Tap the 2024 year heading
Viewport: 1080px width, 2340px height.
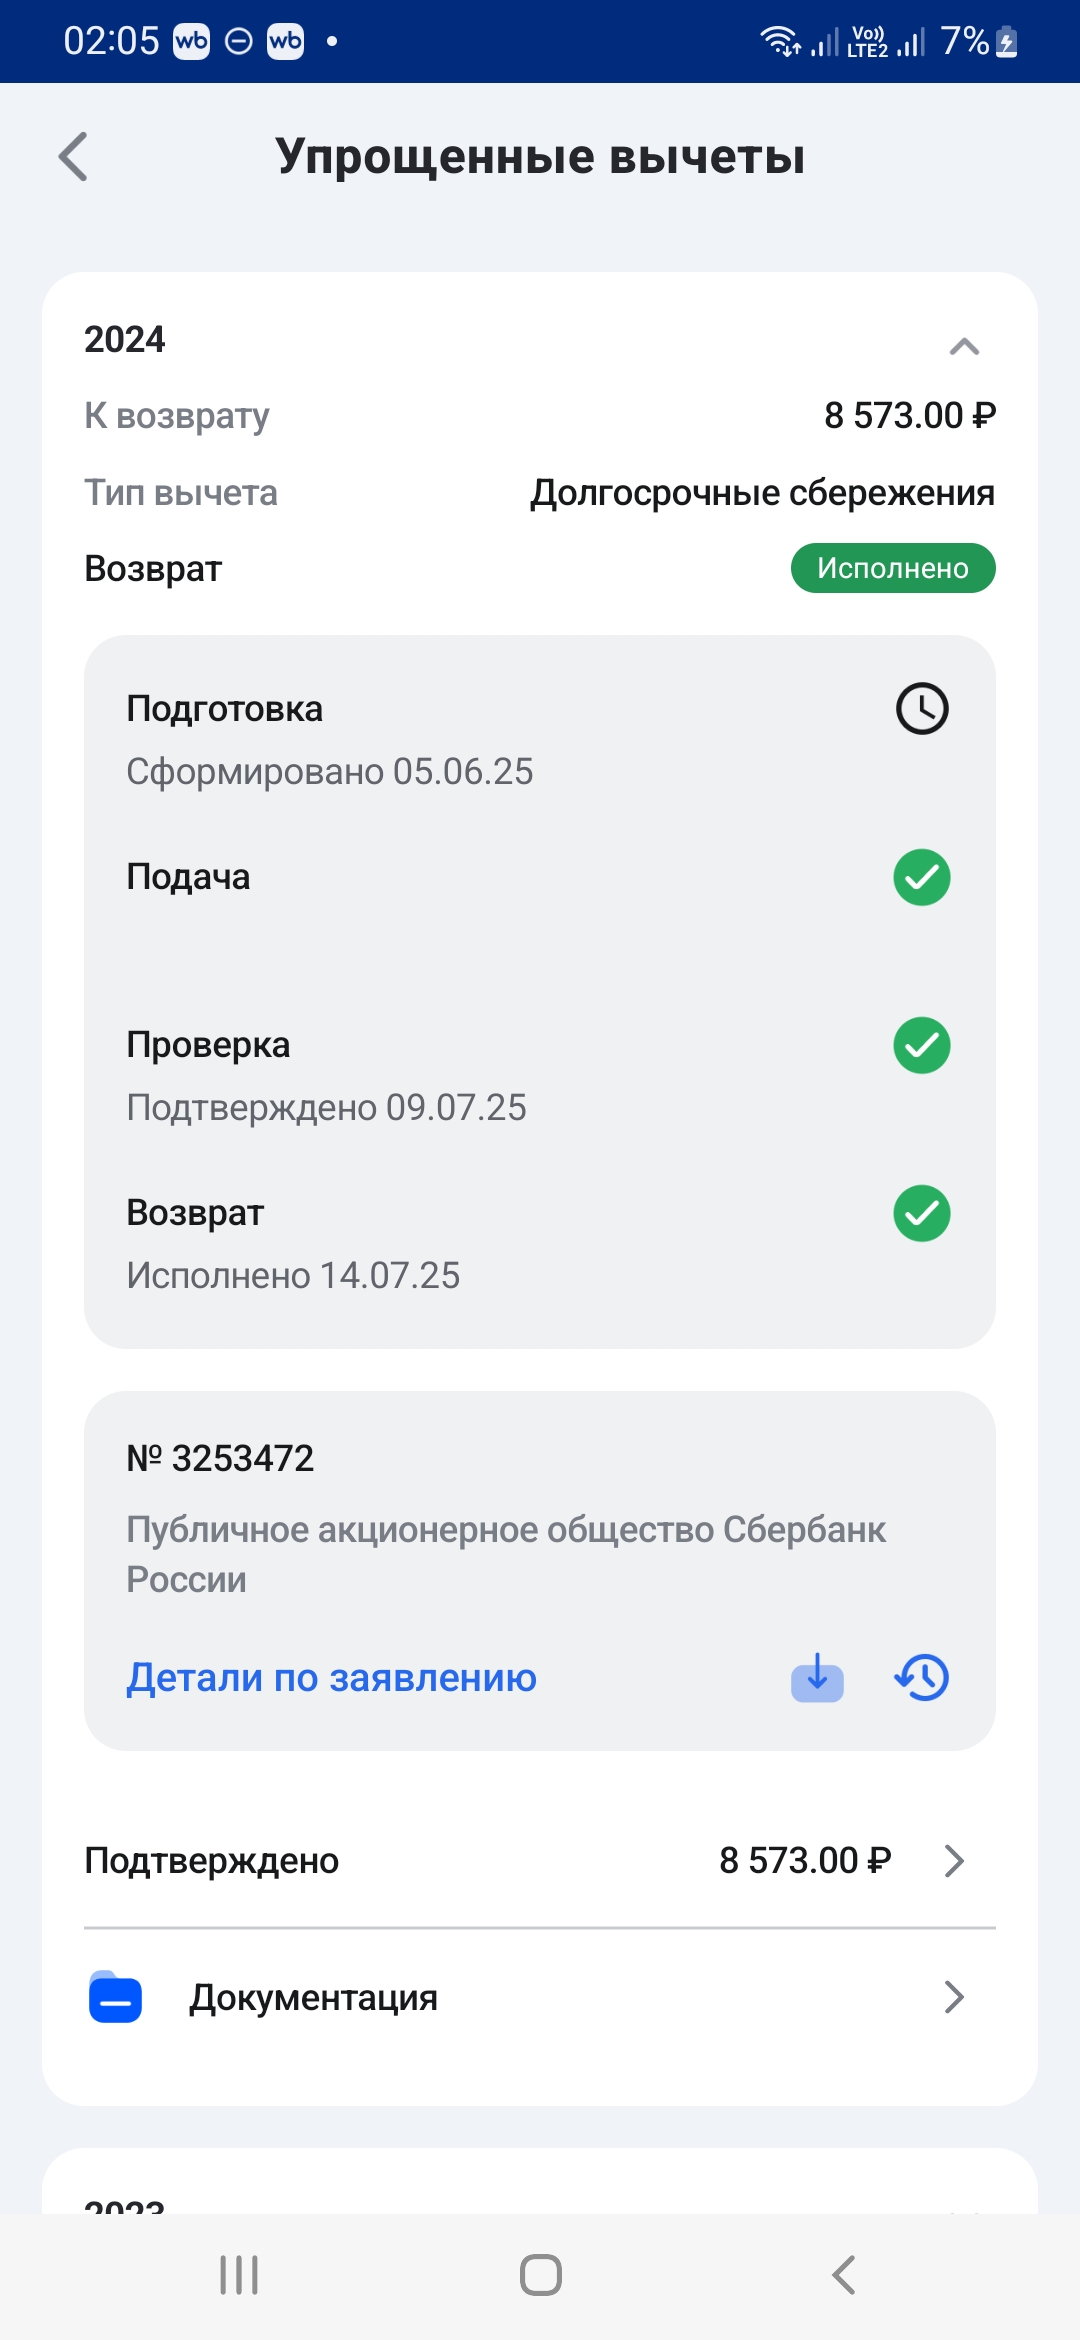pos(125,340)
